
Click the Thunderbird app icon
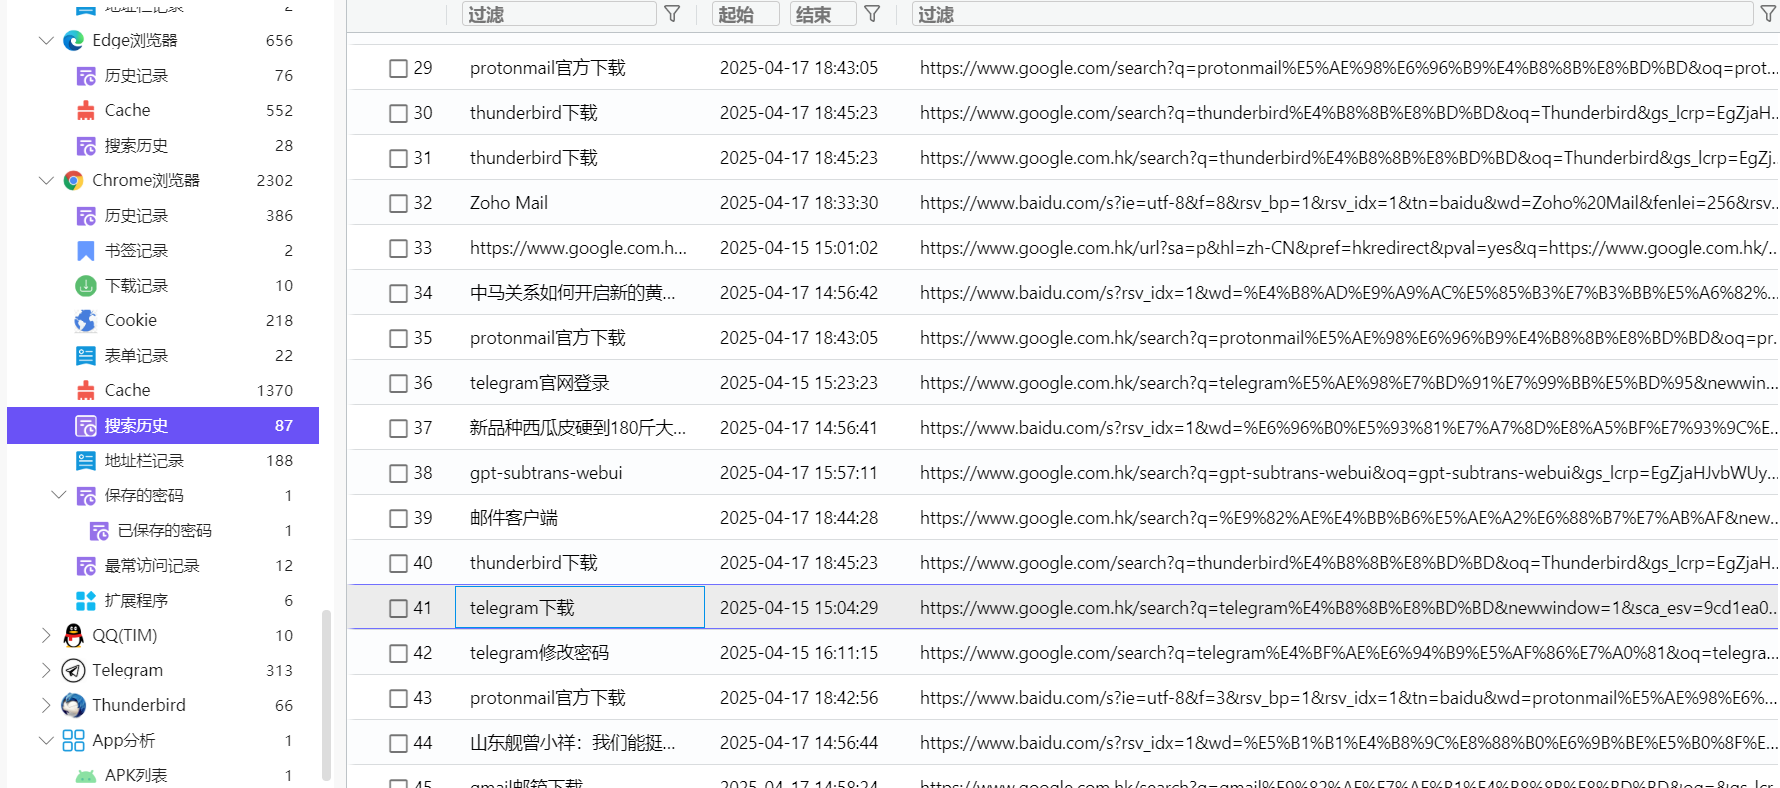(73, 706)
